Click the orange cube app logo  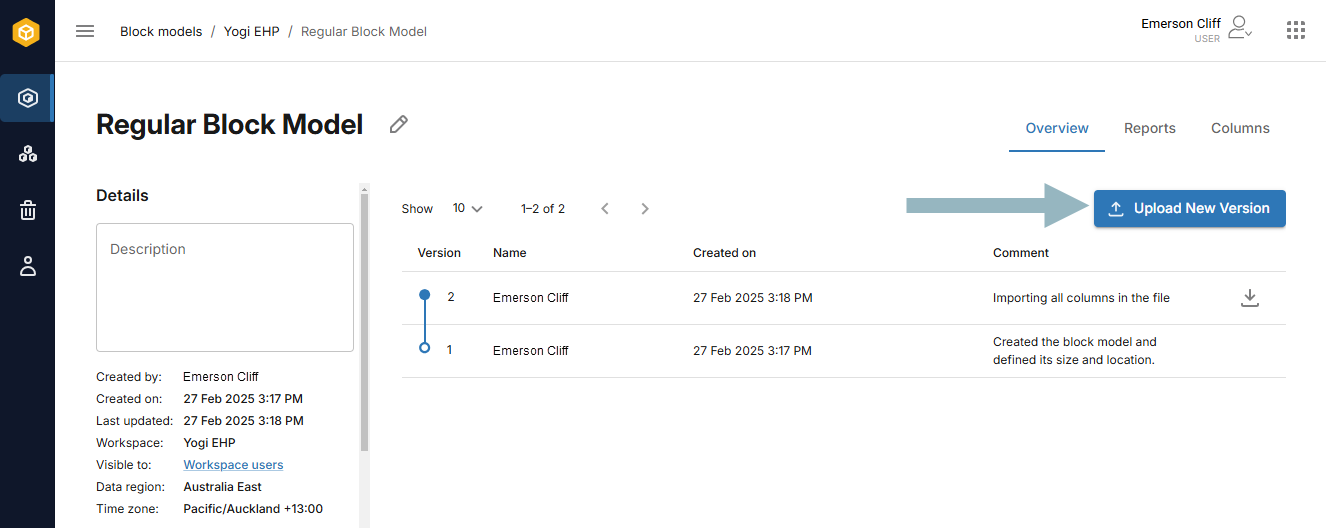27,32
